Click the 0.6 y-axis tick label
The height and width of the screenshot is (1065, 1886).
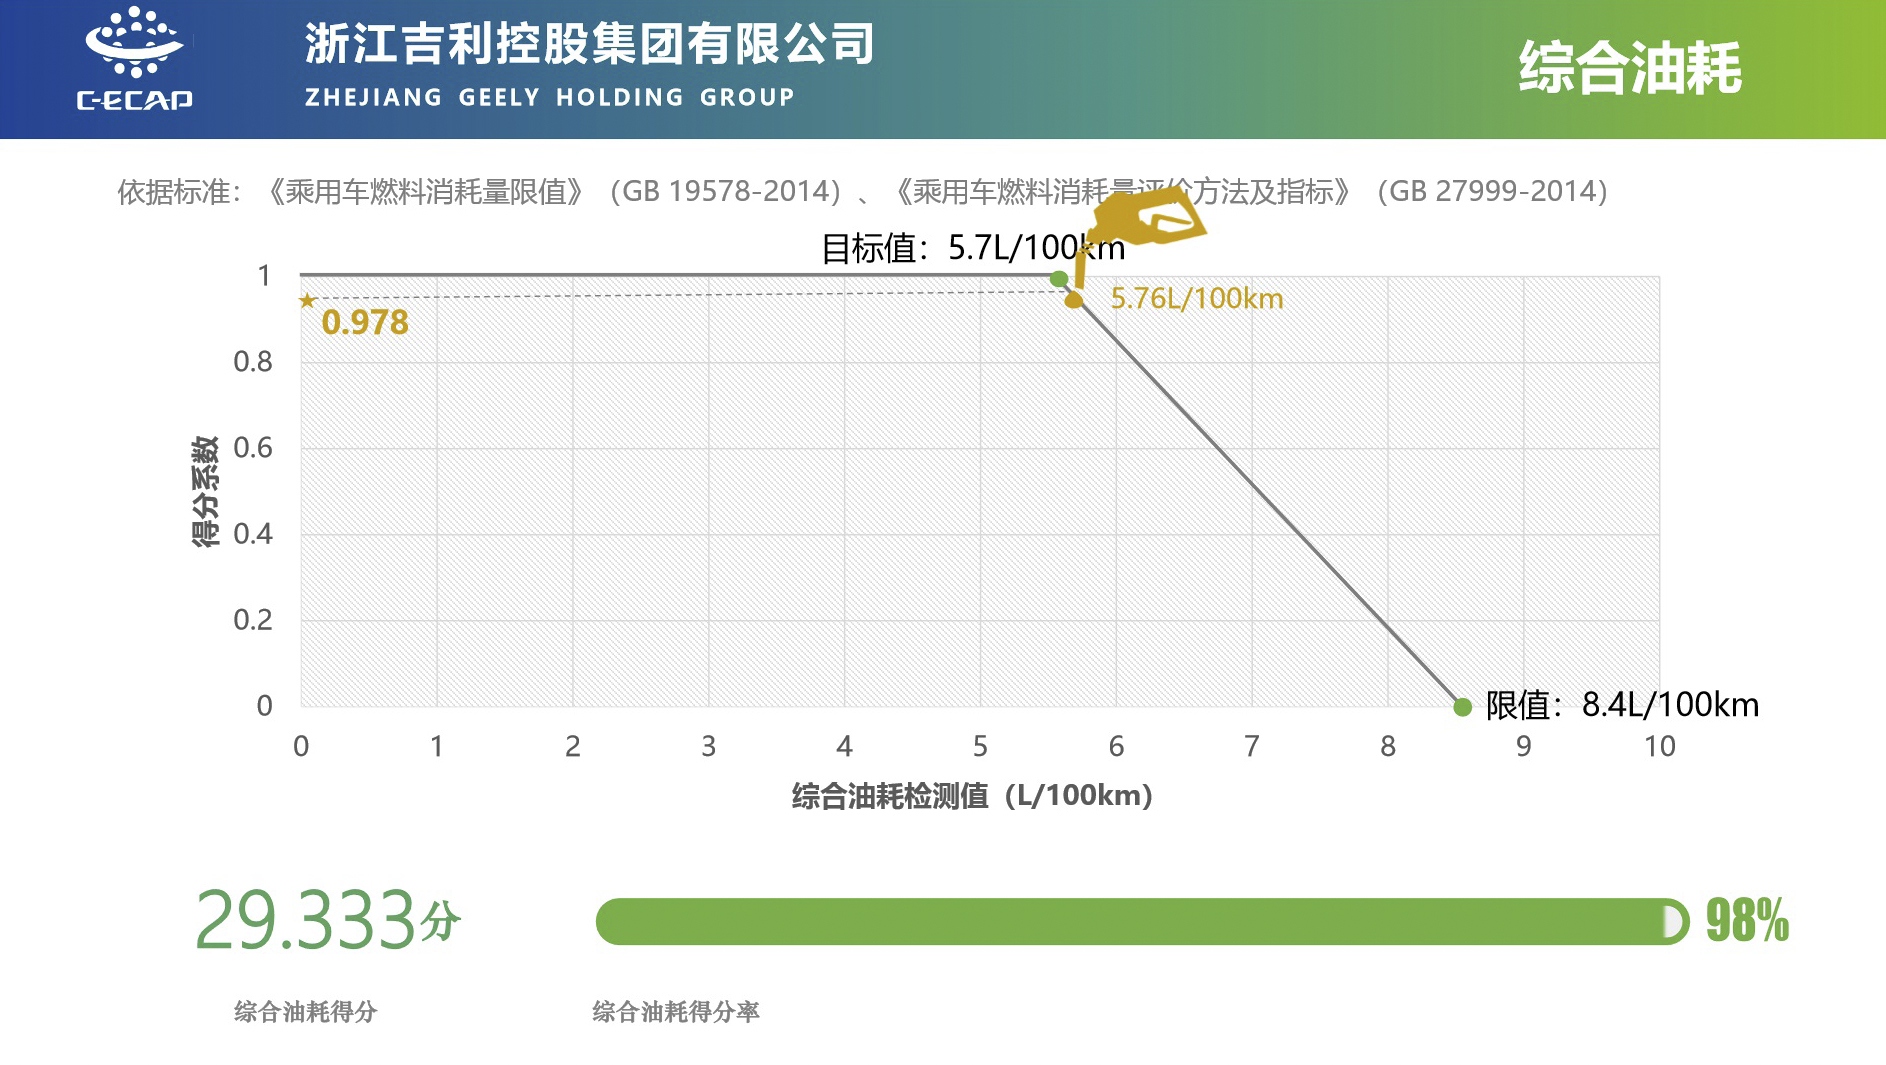(253, 448)
